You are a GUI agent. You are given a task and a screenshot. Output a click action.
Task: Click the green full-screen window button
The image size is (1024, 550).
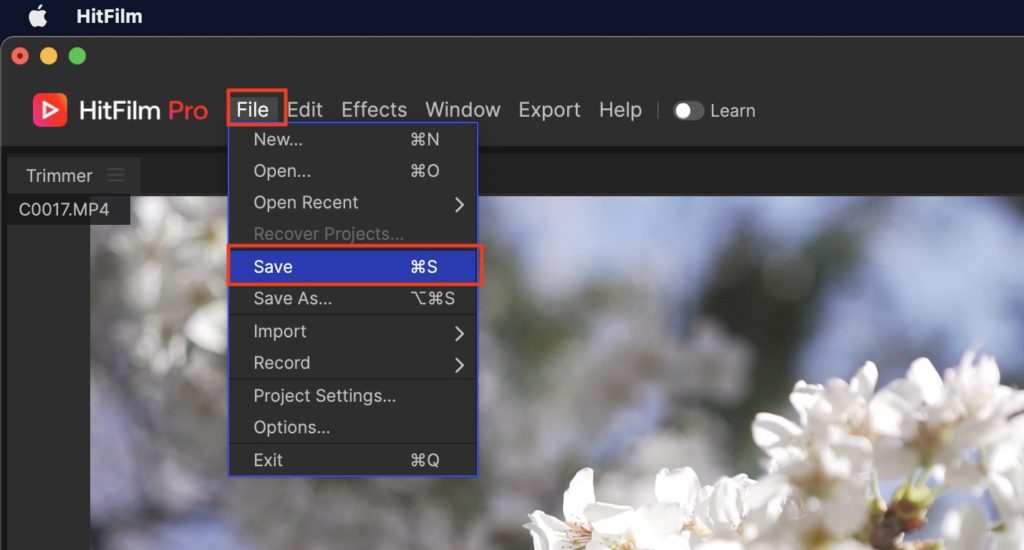coord(77,56)
